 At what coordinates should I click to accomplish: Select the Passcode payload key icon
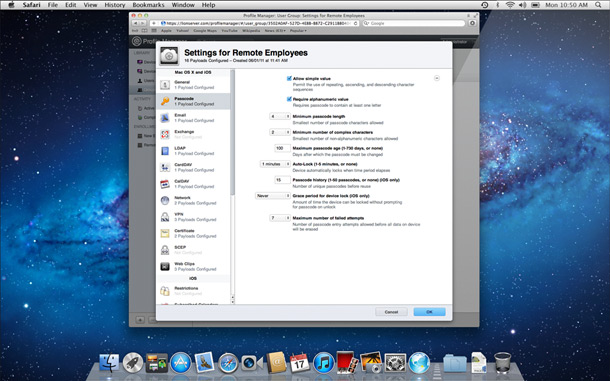click(x=165, y=101)
